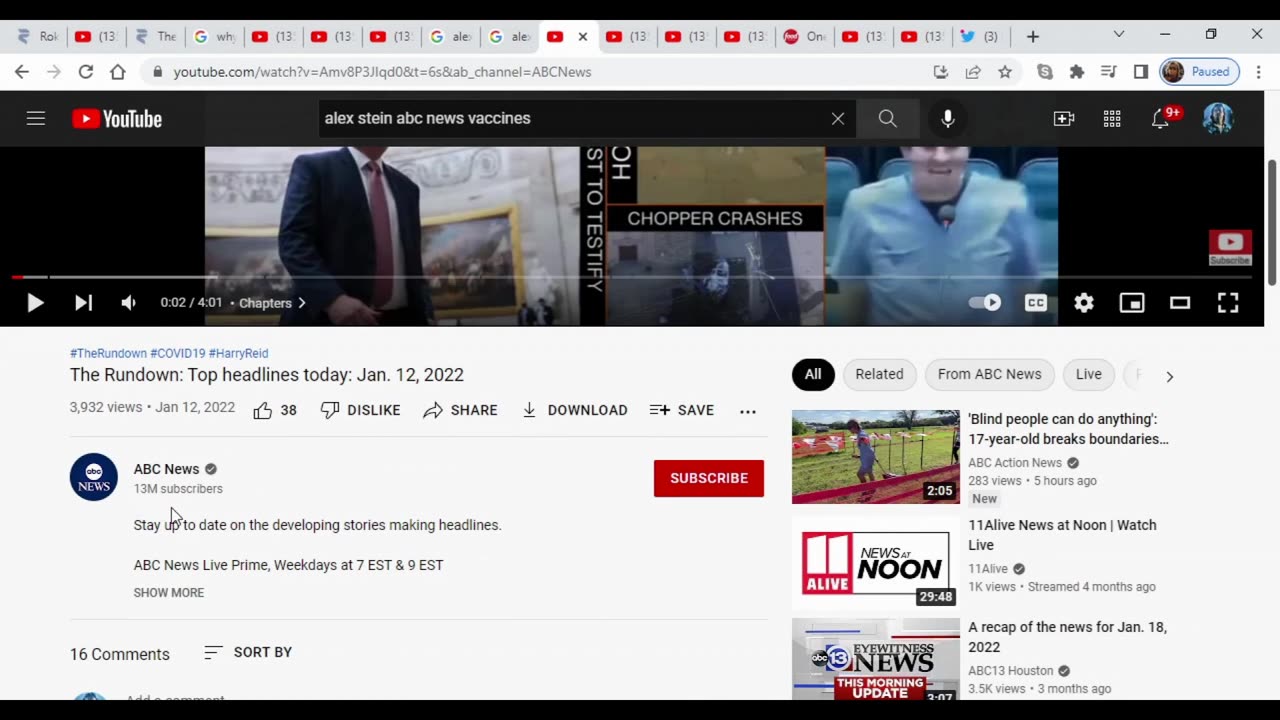Reload the page
Viewport: 1280px width, 720px height.
86,72
